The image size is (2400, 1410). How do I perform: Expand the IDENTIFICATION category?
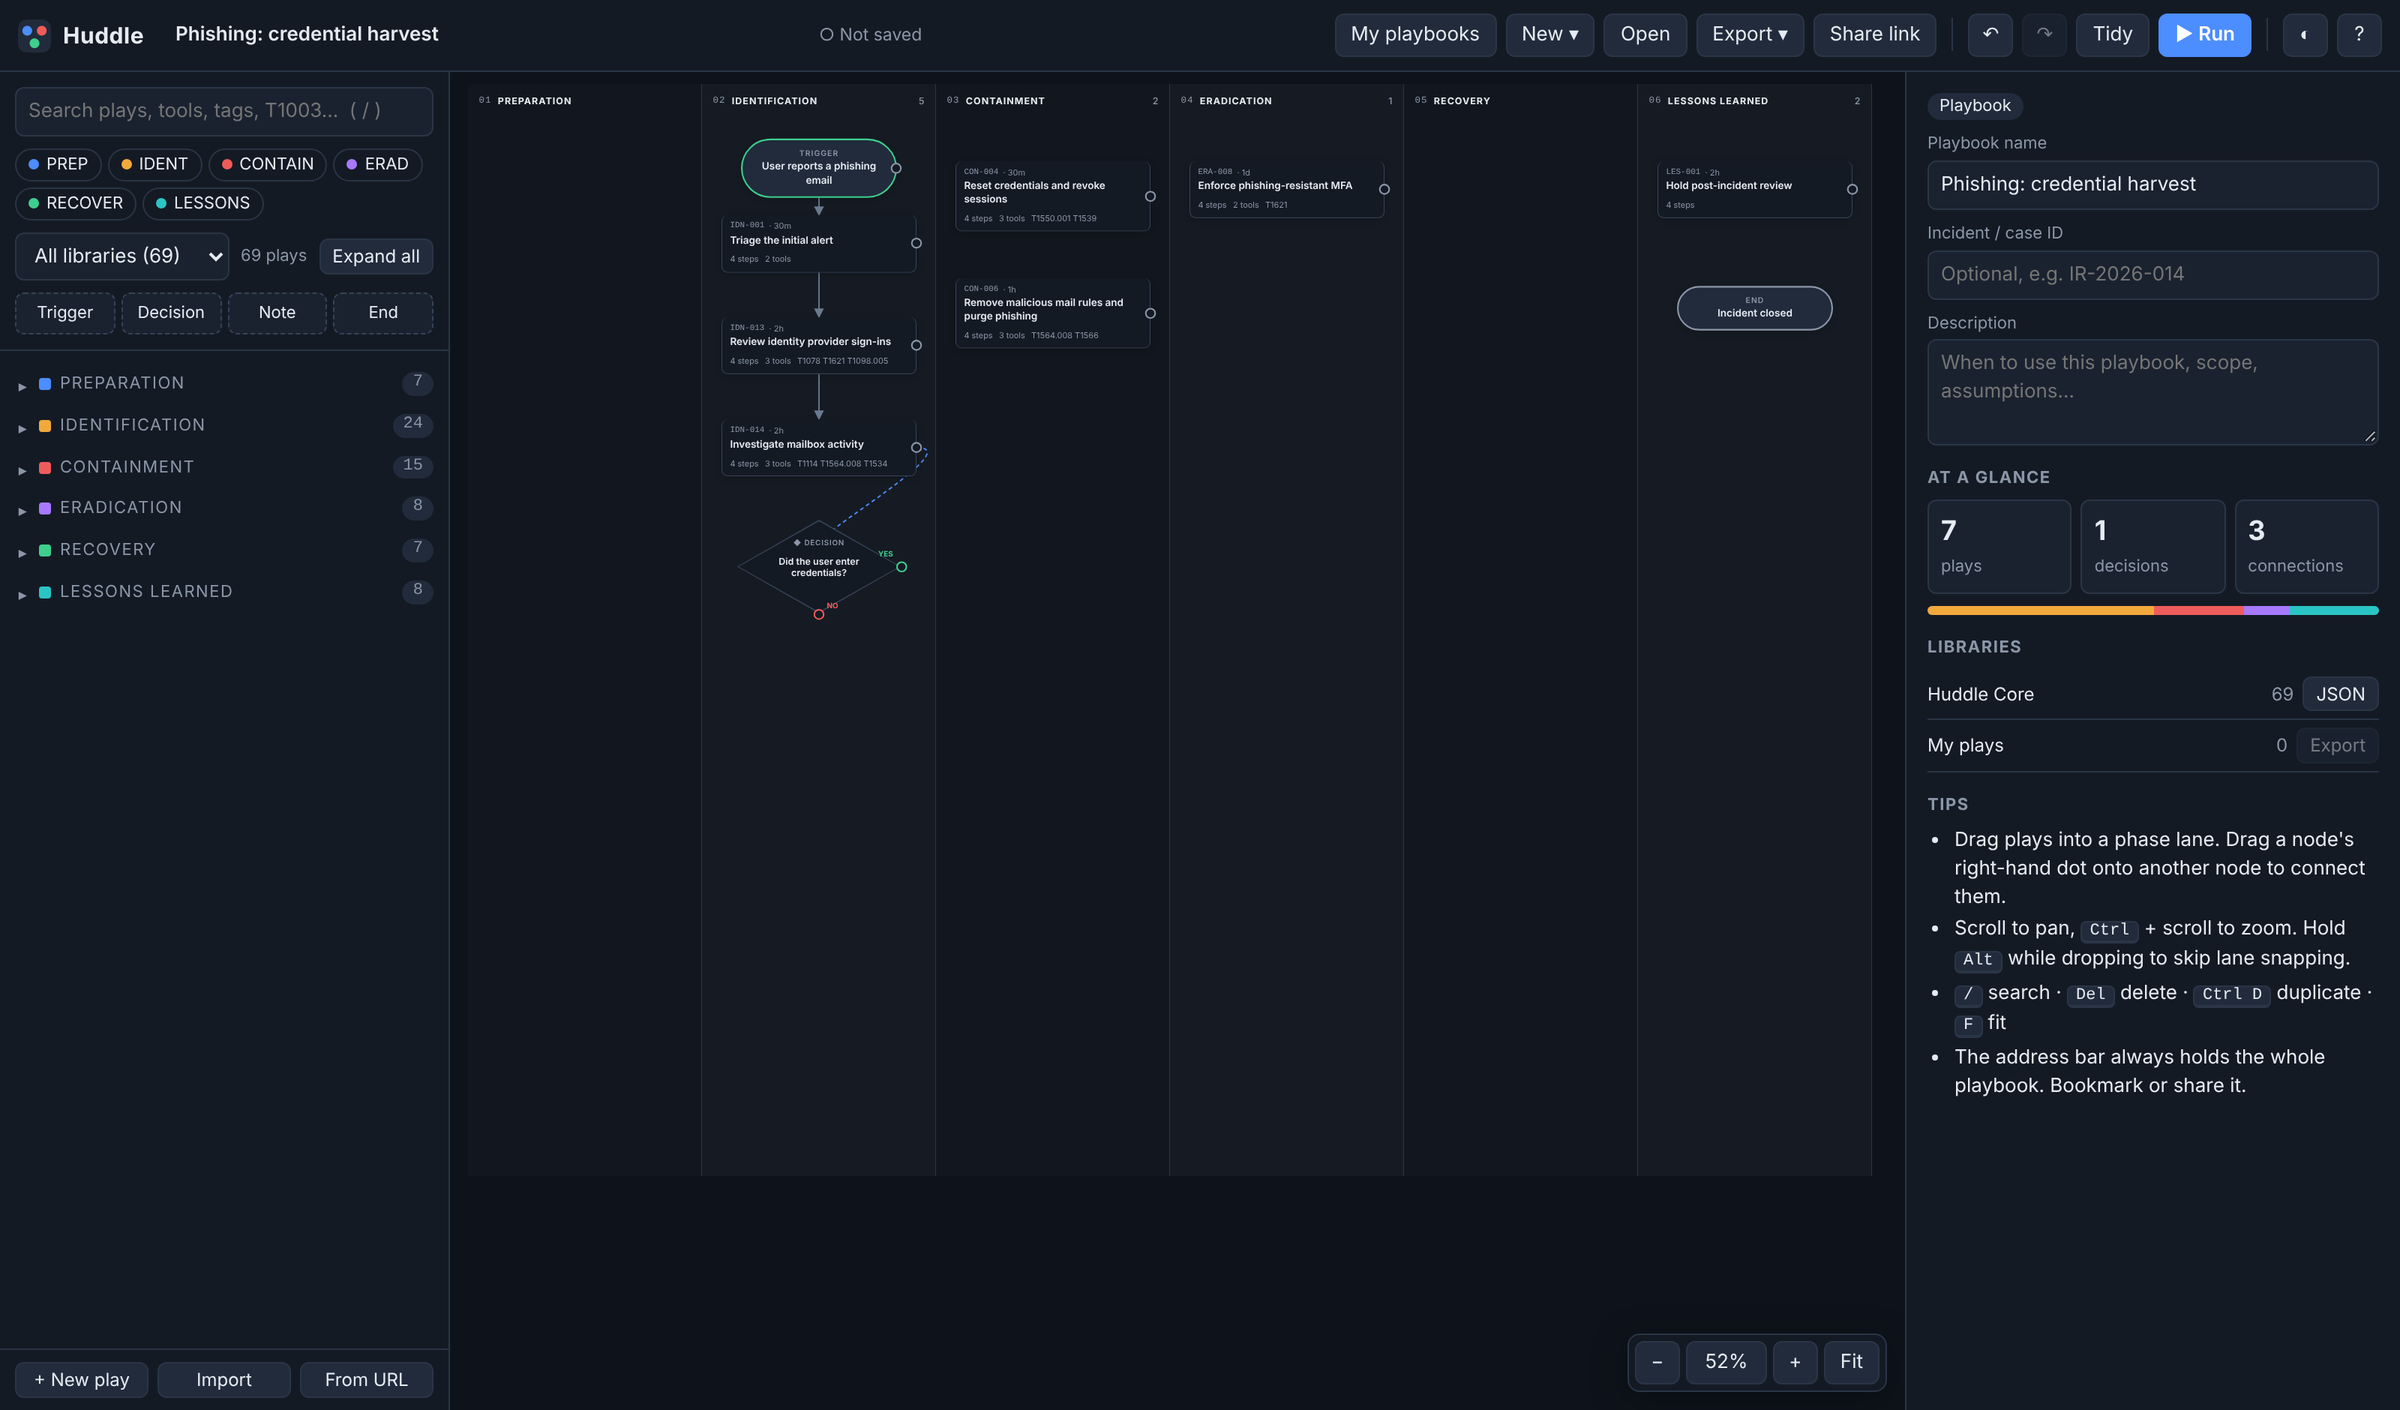(224, 425)
